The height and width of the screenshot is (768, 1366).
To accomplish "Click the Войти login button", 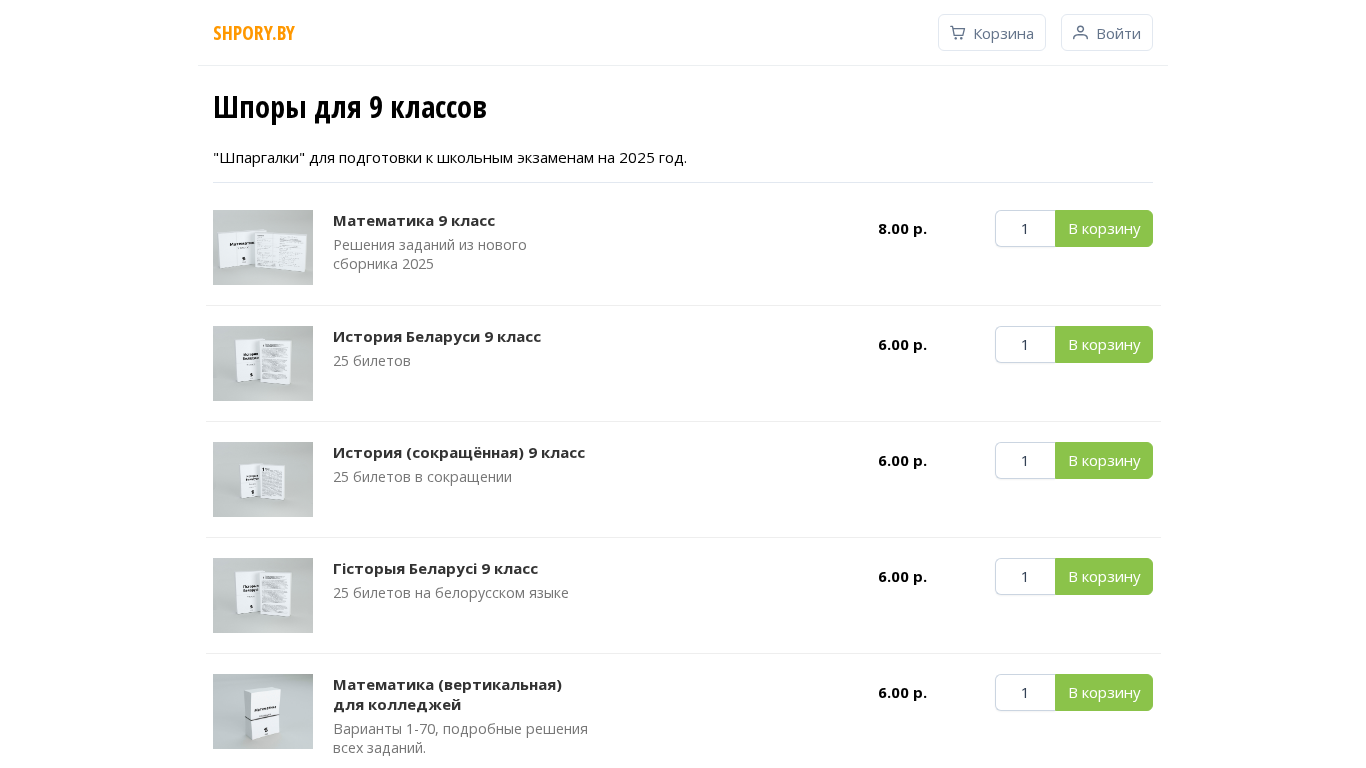I will click(1106, 33).
